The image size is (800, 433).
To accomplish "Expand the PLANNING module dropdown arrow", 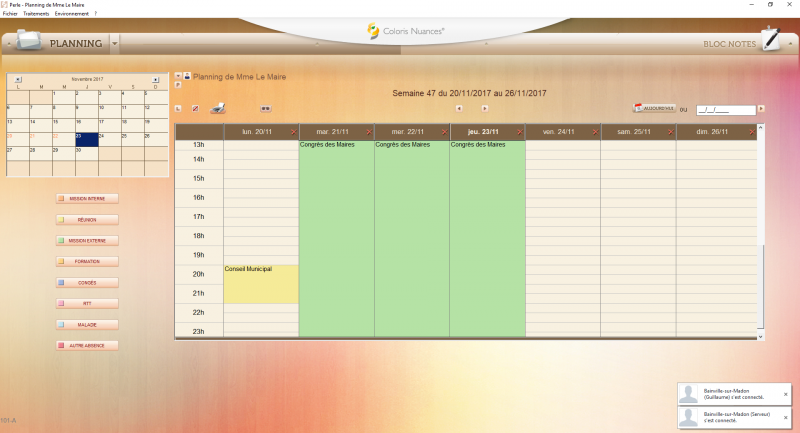I will [x=115, y=44].
